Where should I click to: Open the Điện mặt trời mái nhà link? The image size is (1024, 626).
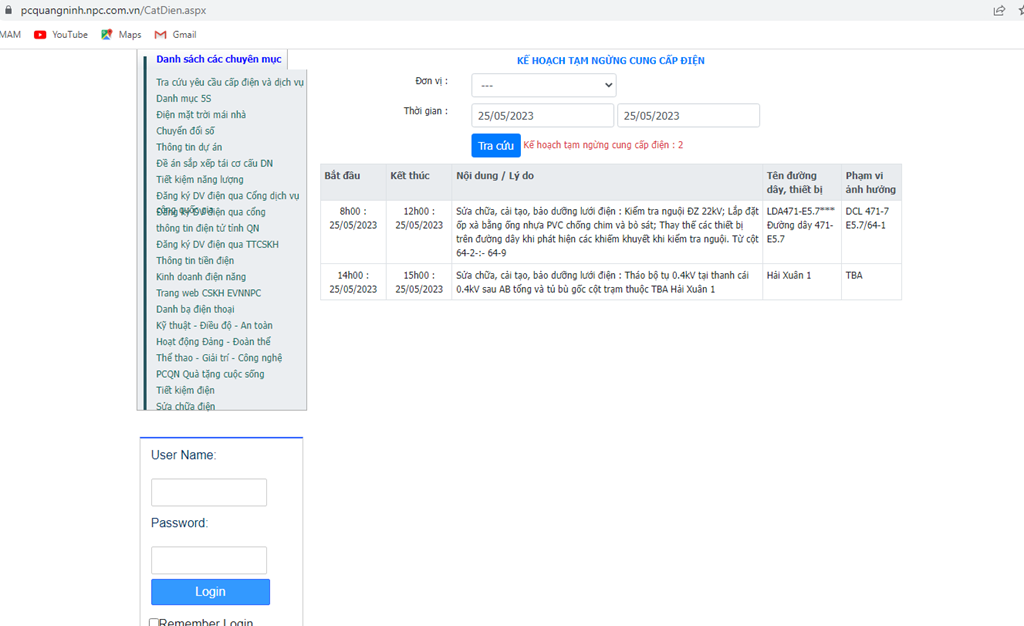[201, 115]
